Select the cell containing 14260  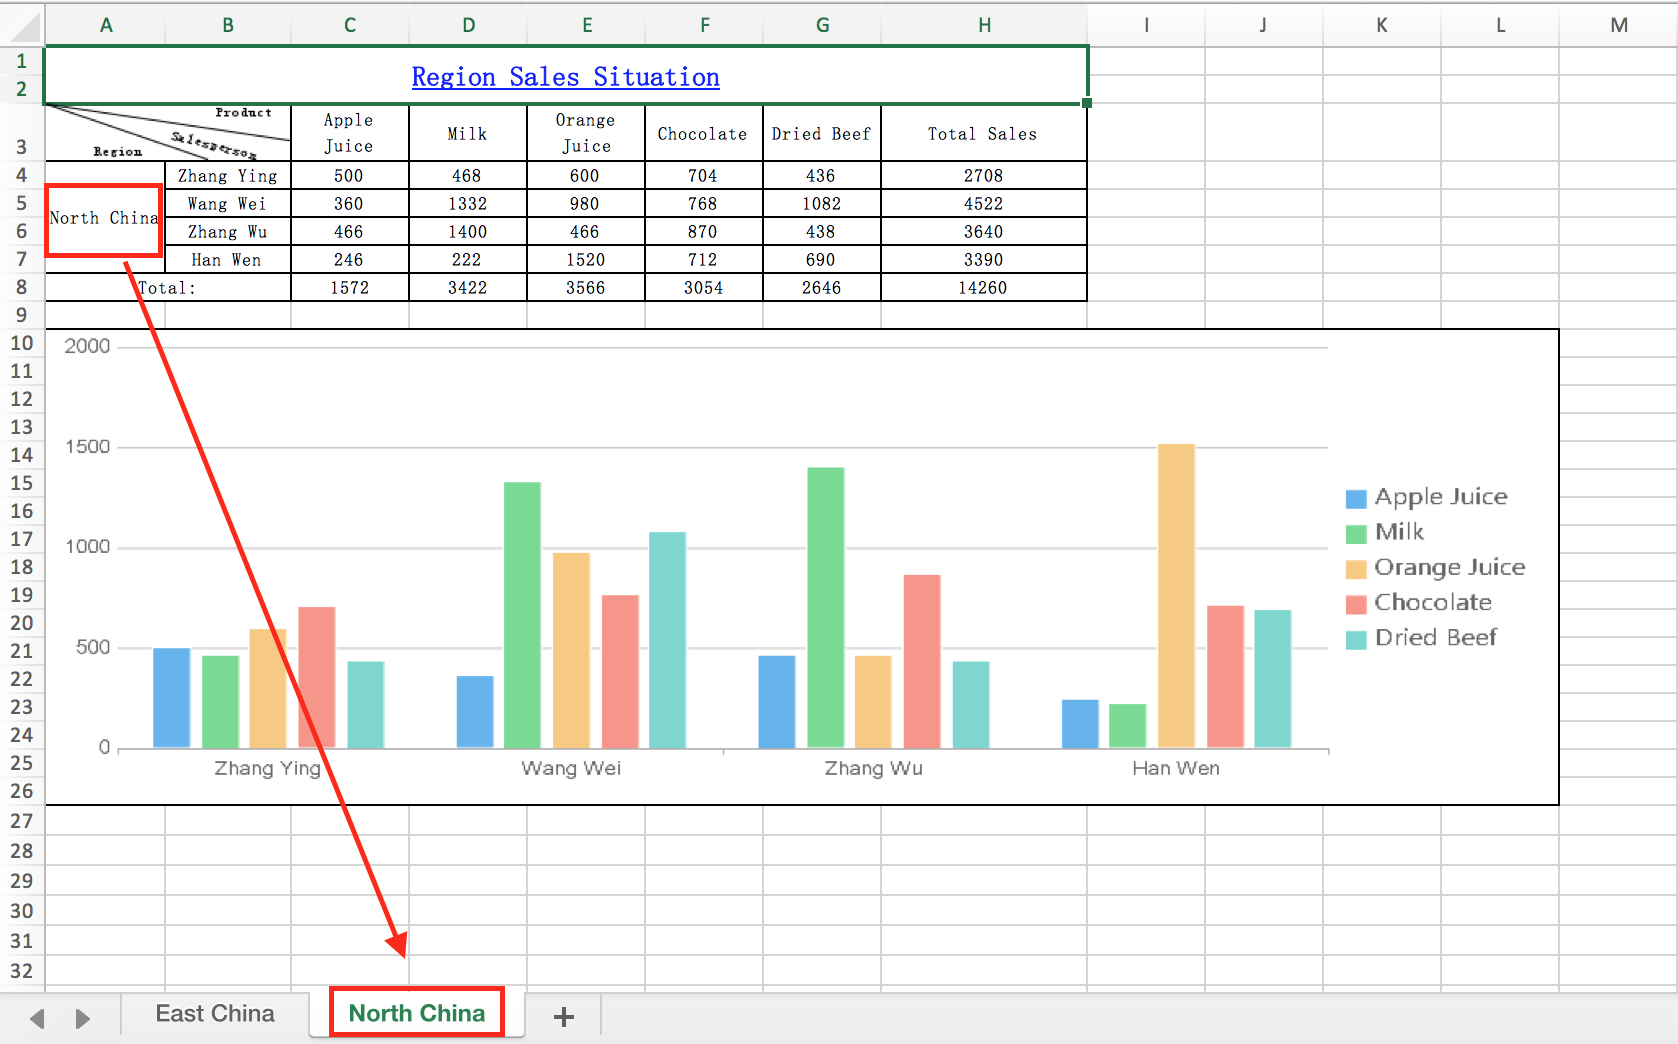983,287
